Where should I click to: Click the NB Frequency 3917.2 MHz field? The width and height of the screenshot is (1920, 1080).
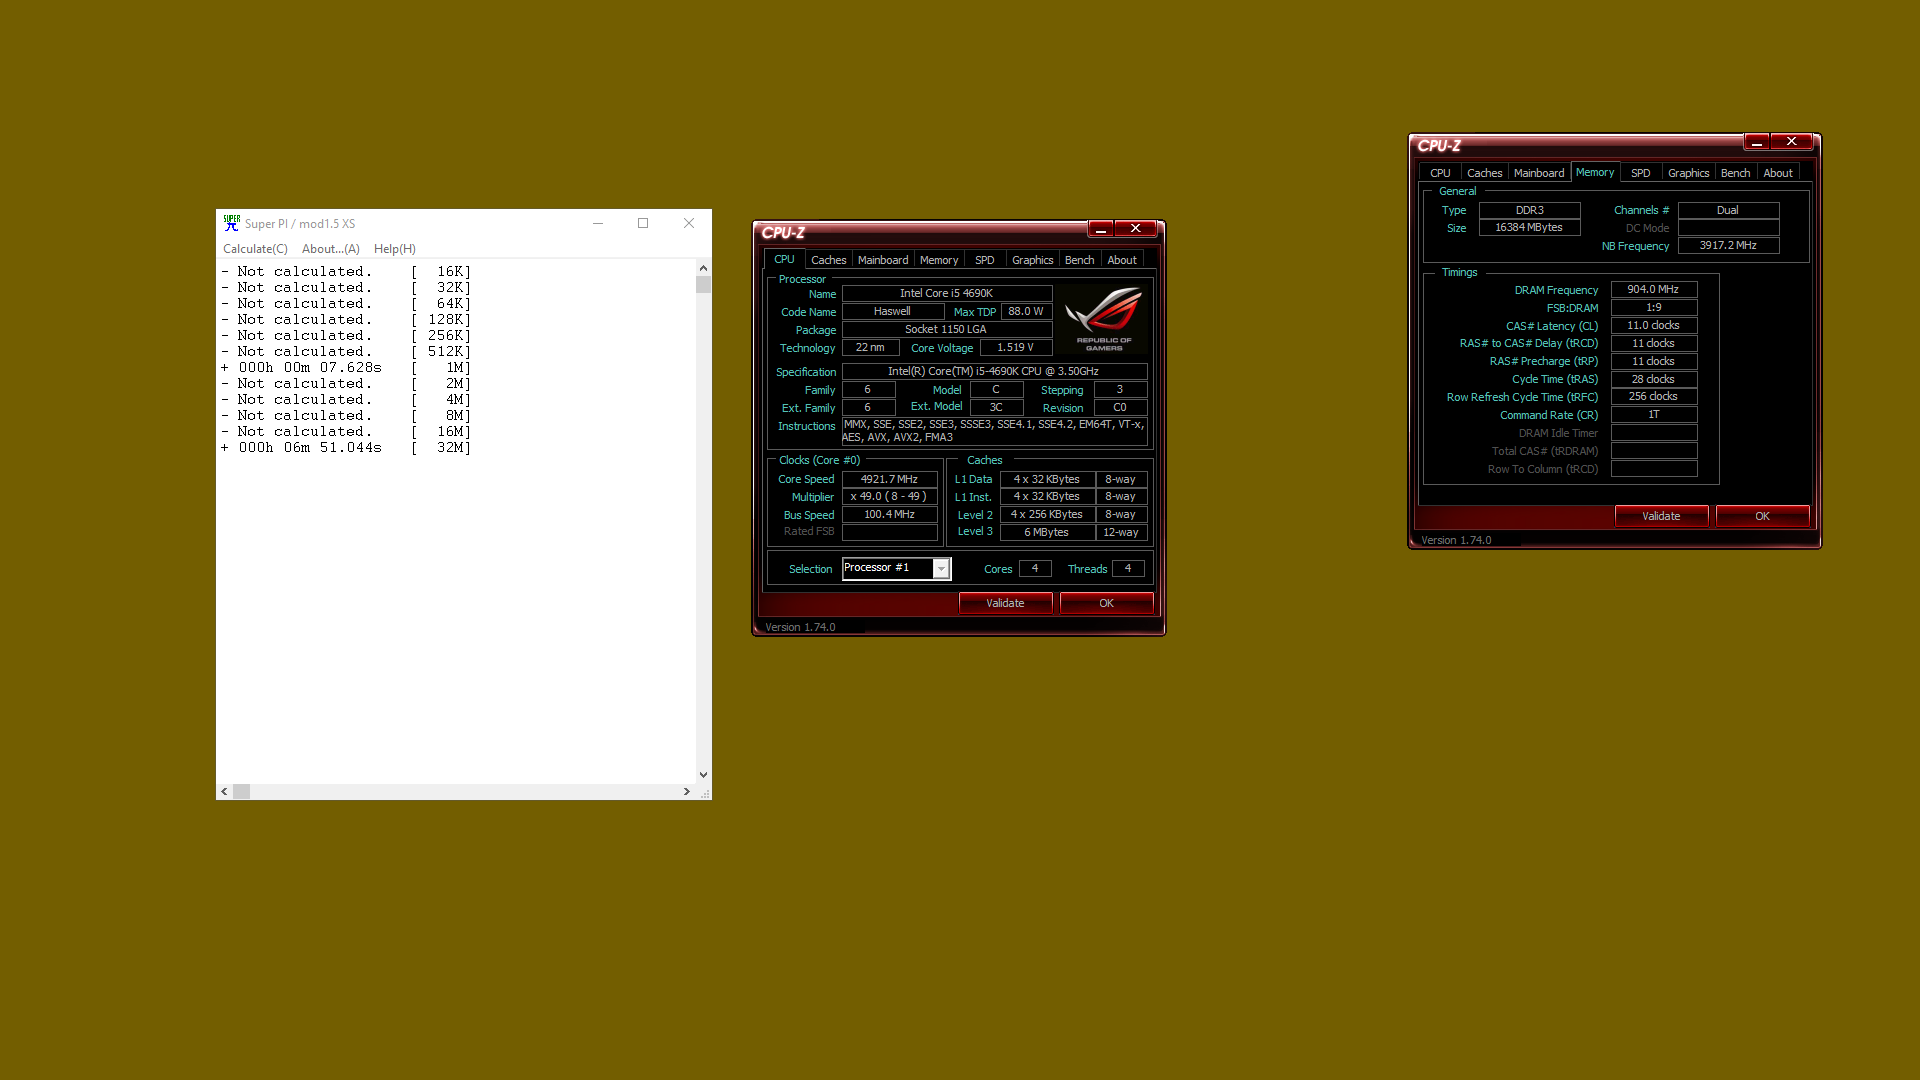click(x=1728, y=246)
